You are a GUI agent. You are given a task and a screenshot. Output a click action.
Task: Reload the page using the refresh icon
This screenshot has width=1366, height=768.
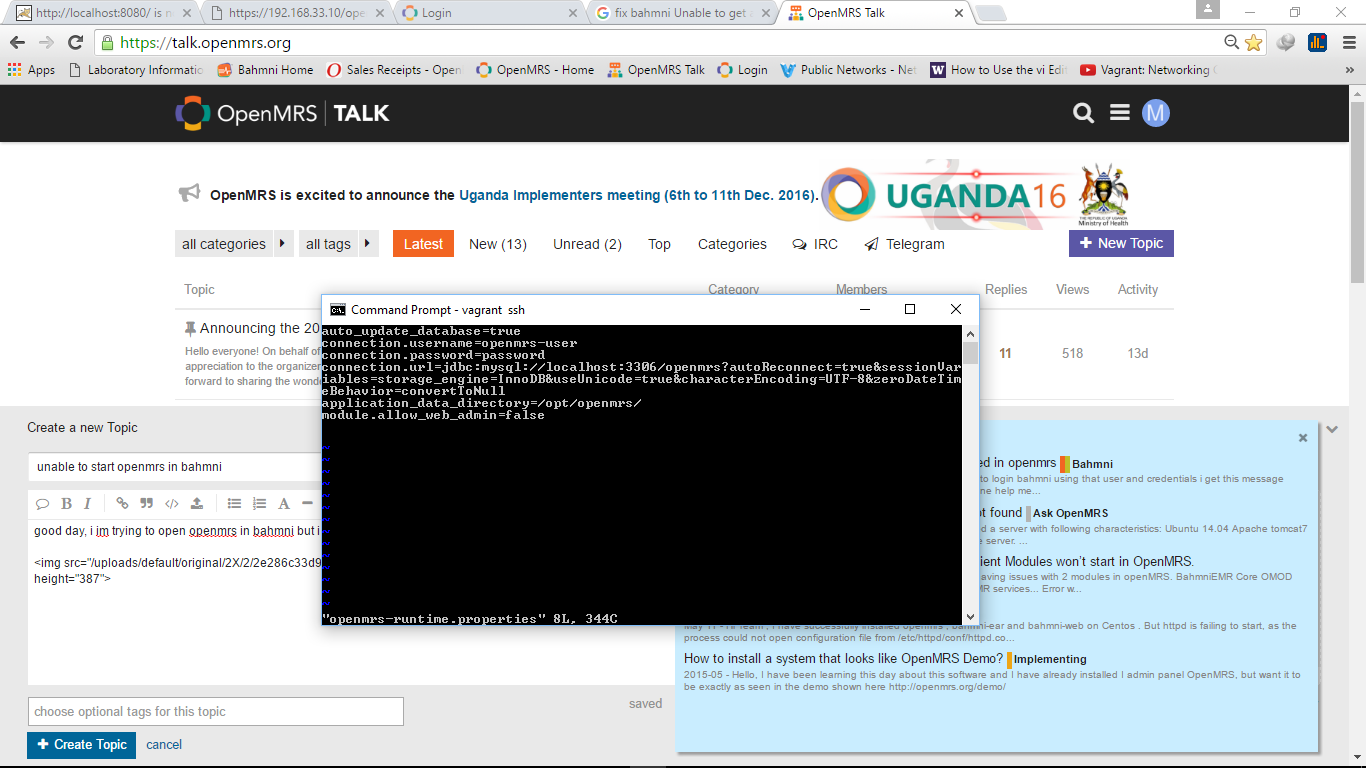75,43
